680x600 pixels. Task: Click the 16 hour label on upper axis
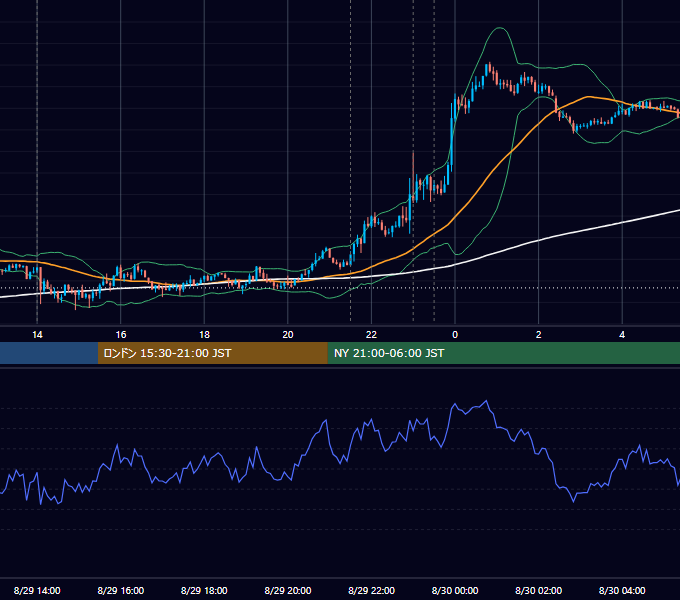coord(121,335)
